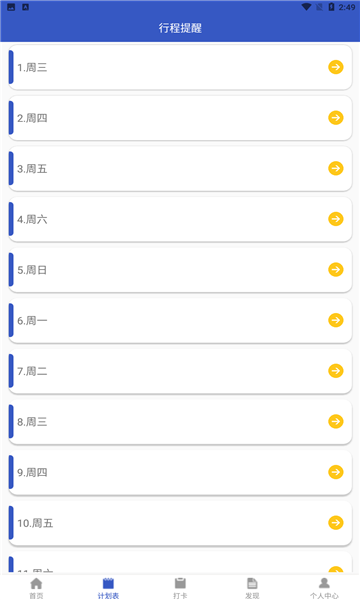Image resolution: width=360 pixels, height=600 pixels.
Task: Tap the arrow icon for 1.周三
Action: [336, 67]
